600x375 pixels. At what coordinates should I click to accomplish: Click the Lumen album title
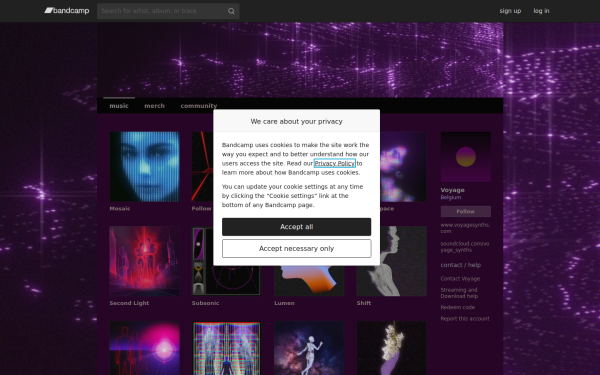pos(284,303)
